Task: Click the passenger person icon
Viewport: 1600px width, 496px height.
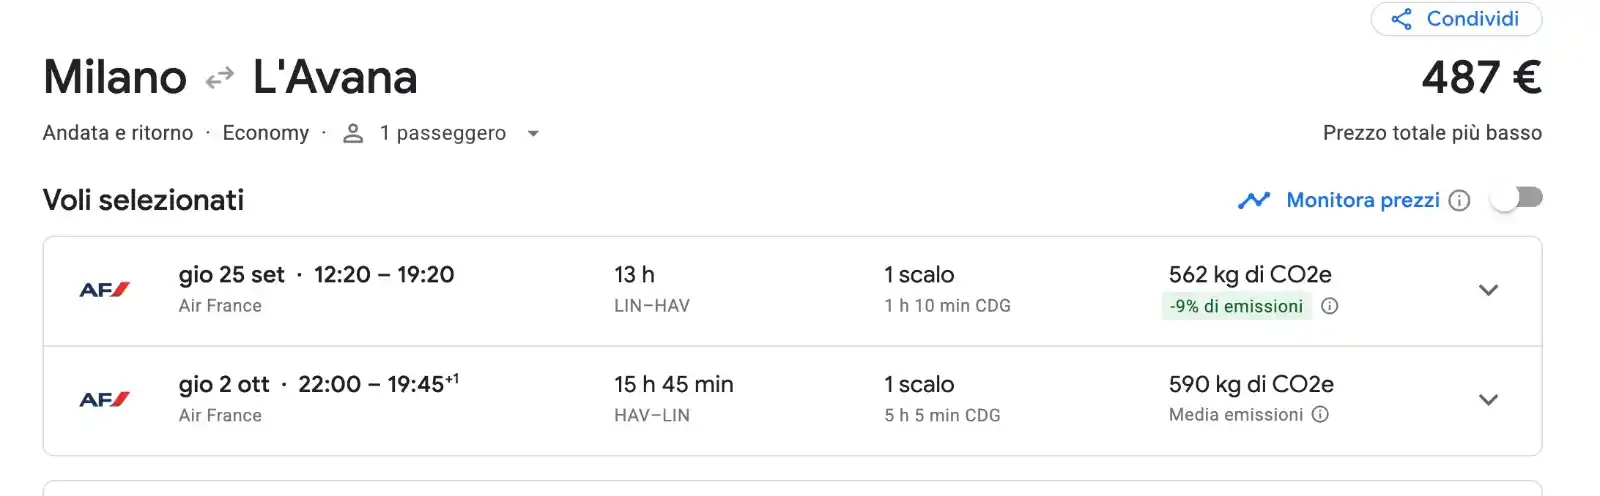Action: (x=353, y=134)
